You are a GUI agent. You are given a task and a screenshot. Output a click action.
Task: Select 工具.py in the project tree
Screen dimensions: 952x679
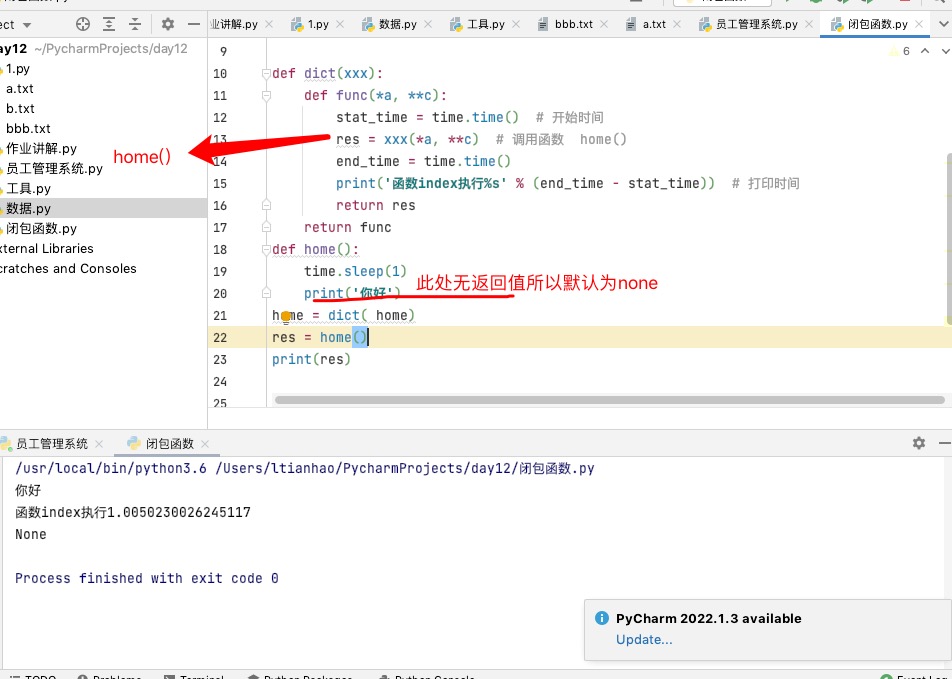pyautogui.click(x=28, y=189)
